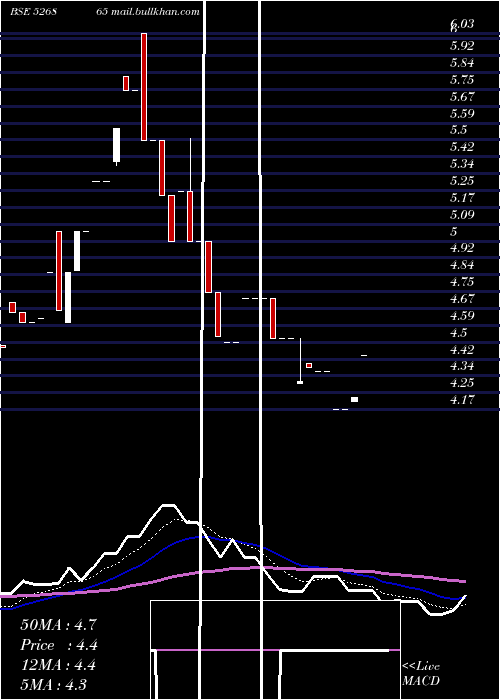Click the 4.75 price axis label

[462, 282]
